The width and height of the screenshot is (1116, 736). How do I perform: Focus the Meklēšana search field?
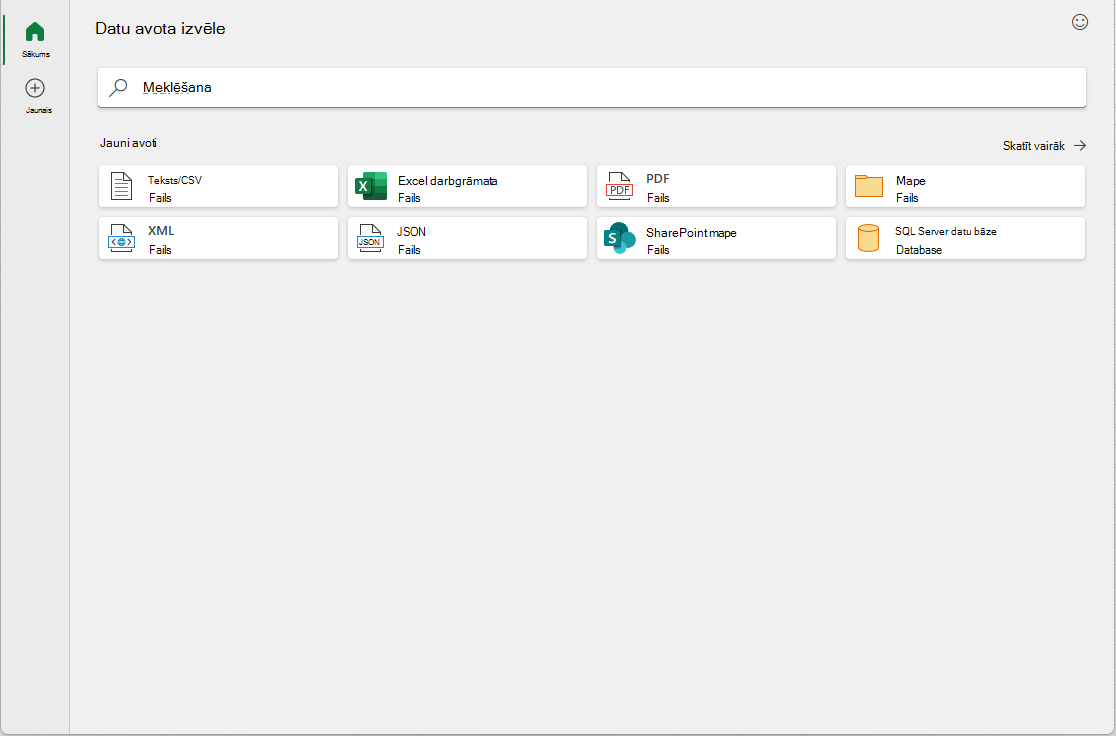click(x=591, y=88)
